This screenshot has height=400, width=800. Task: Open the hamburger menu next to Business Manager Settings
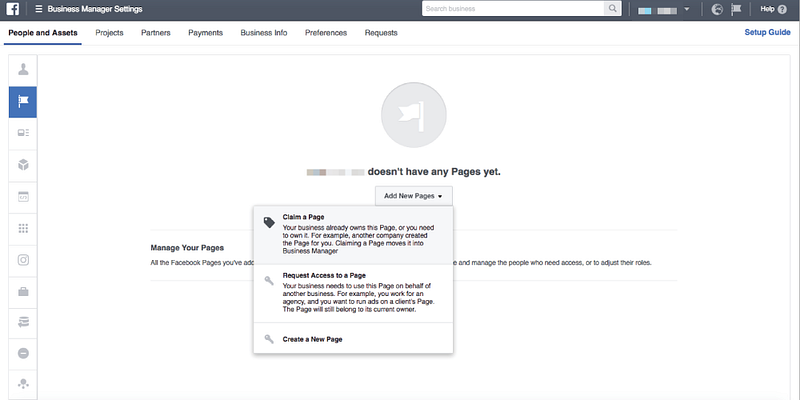[39, 9]
